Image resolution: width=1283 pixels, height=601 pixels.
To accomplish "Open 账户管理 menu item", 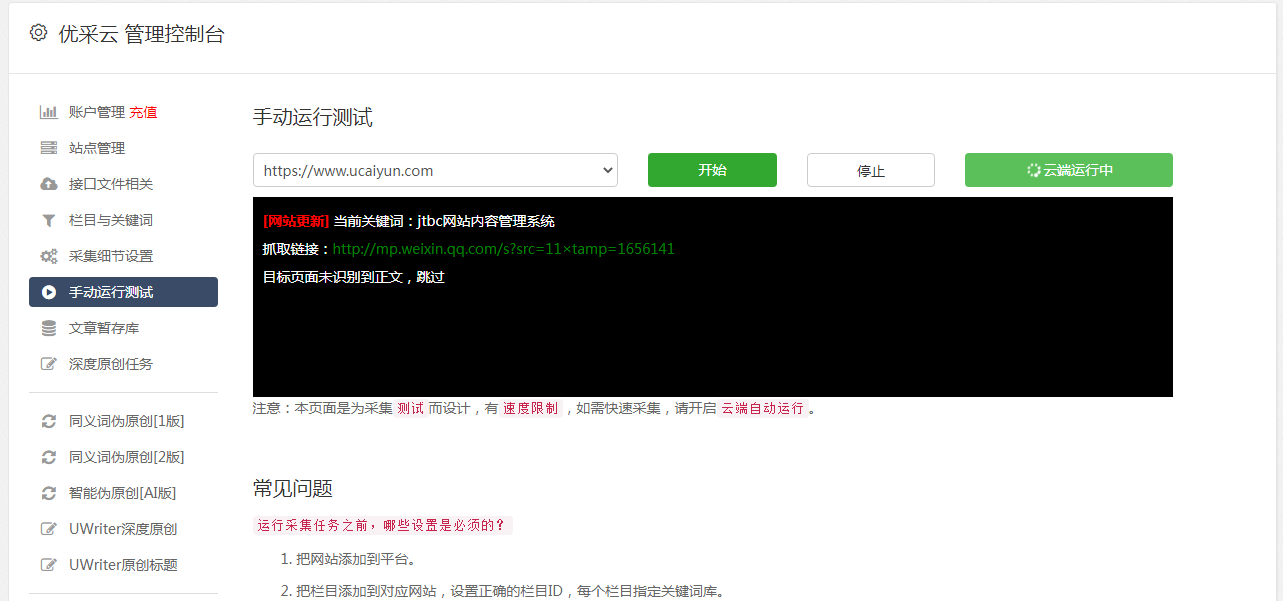I will coord(97,112).
